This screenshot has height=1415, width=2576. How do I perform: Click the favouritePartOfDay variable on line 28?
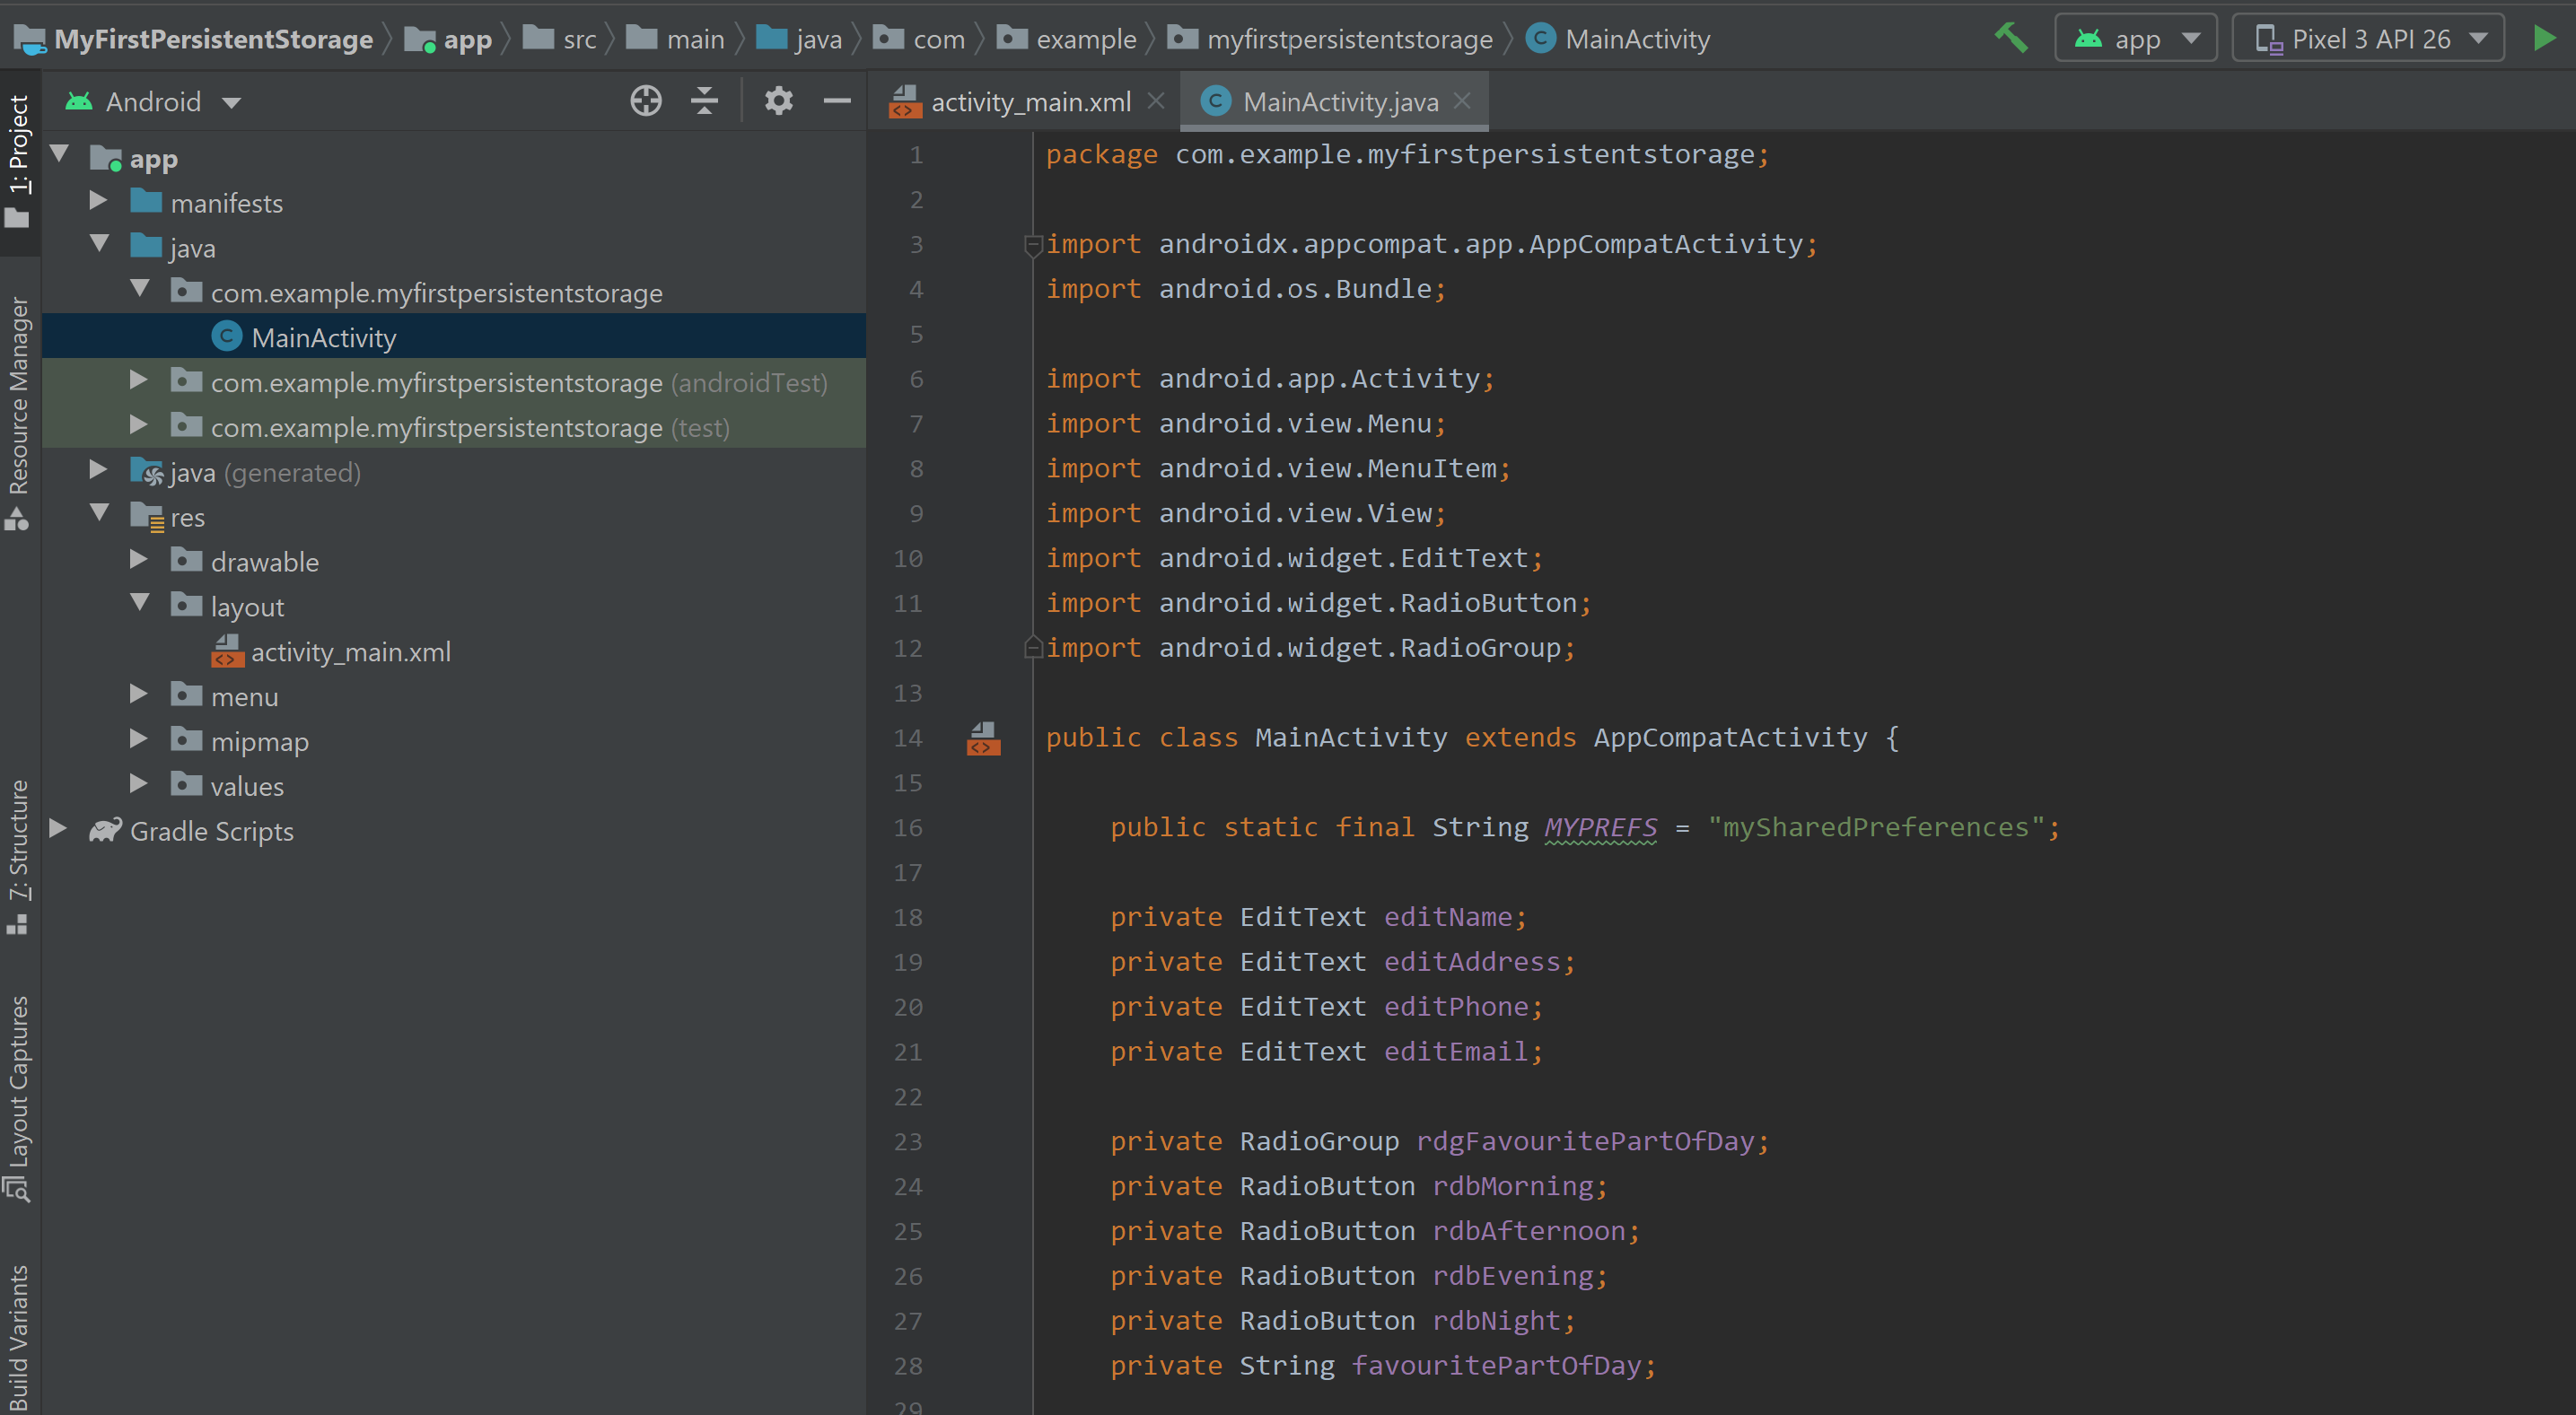pyautogui.click(x=1496, y=1365)
